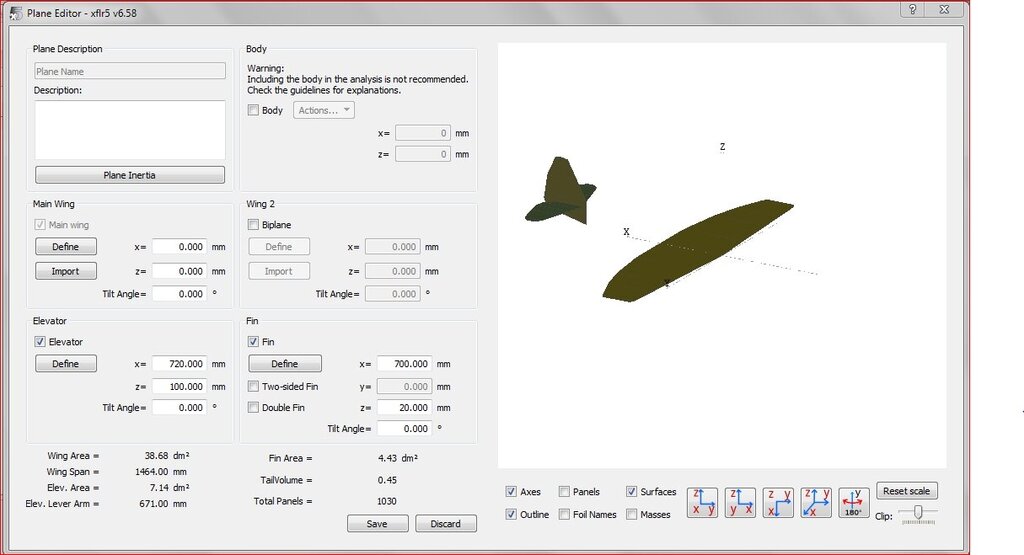This screenshot has height=555, width=1024.
Task: Click the Clip slider handle
Action: coord(917,514)
